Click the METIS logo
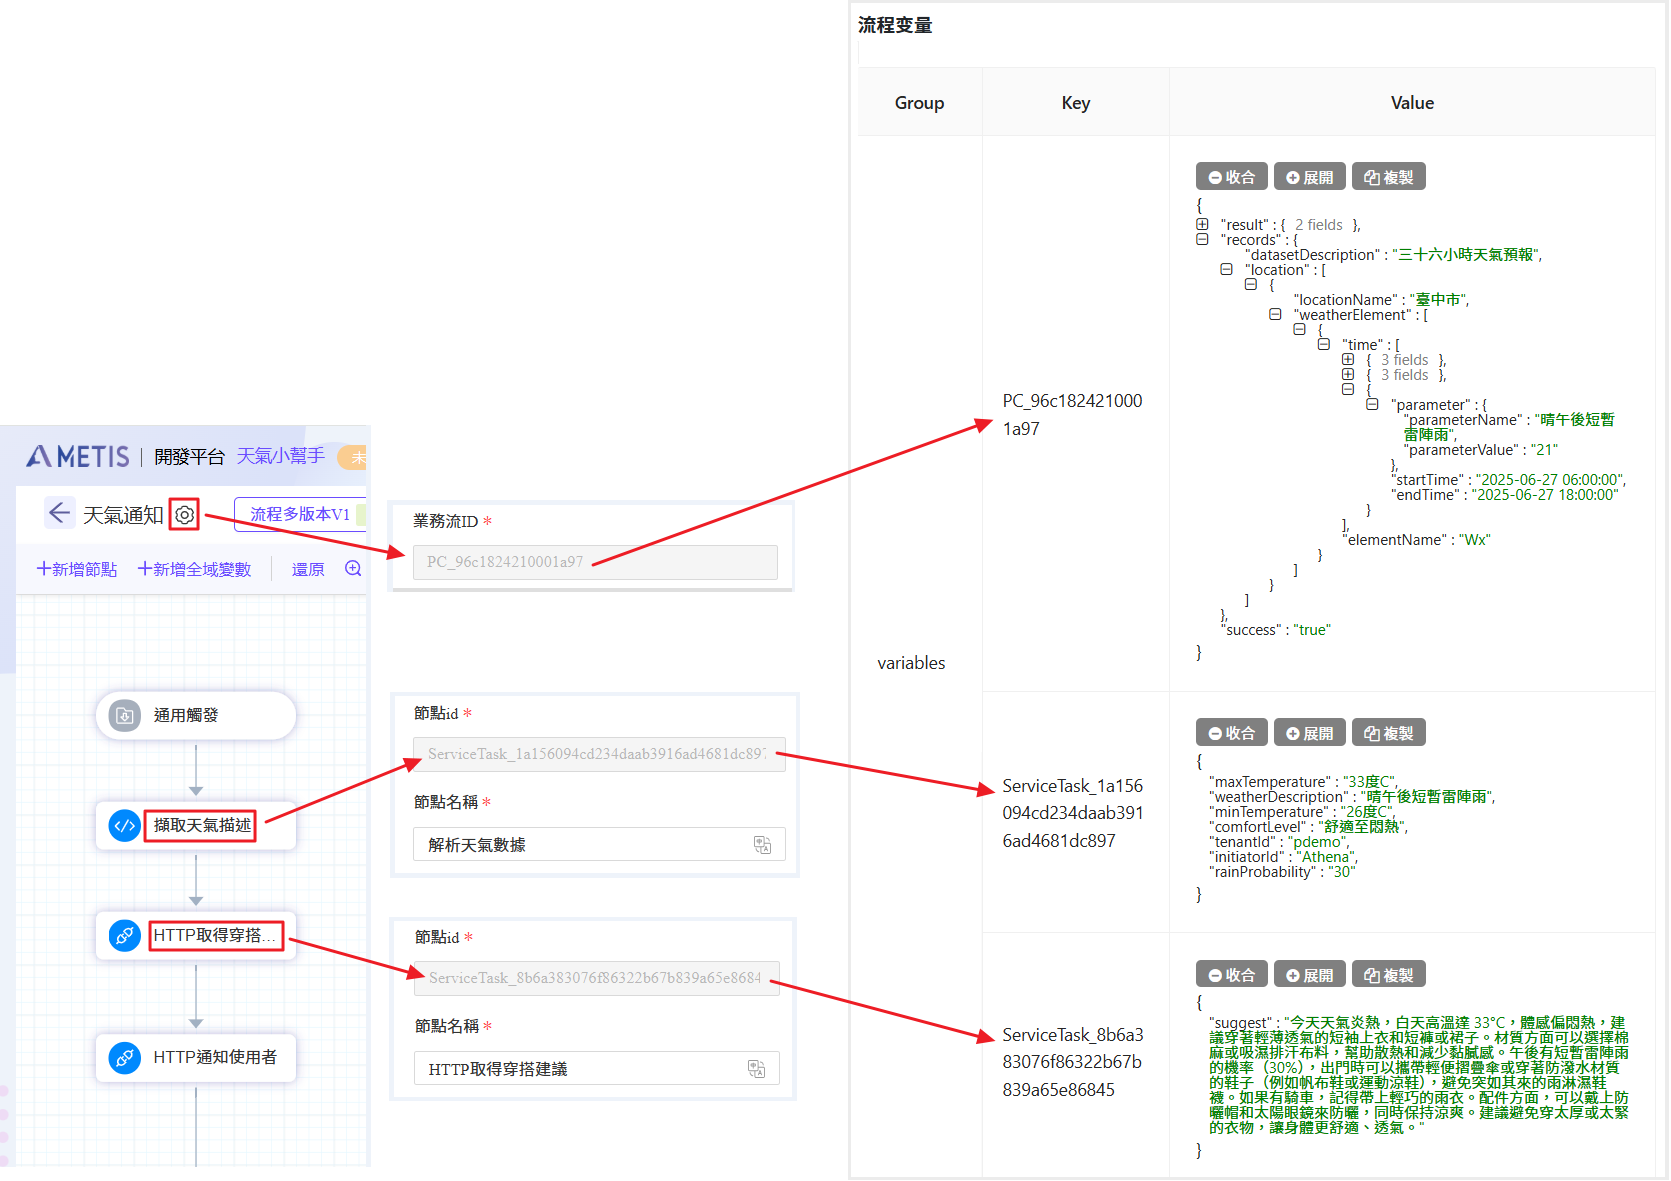1671x1181 pixels. (78, 457)
